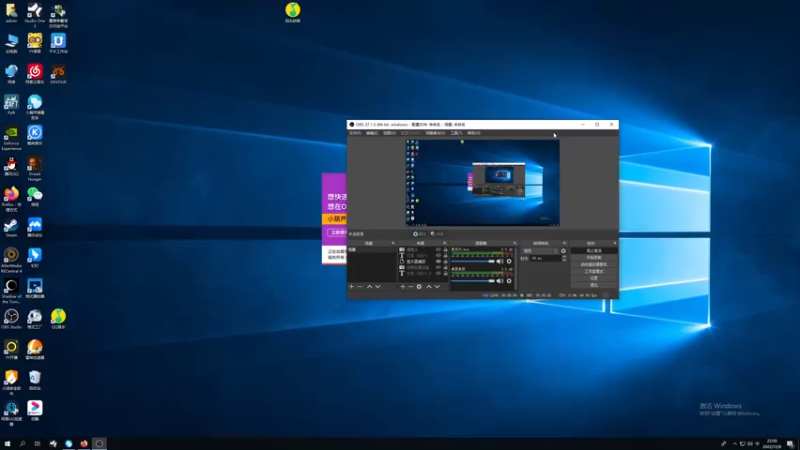Move selected source down in Sources panel
Image resolution: width=800 pixels, height=450 pixels.
tap(437, 287)
